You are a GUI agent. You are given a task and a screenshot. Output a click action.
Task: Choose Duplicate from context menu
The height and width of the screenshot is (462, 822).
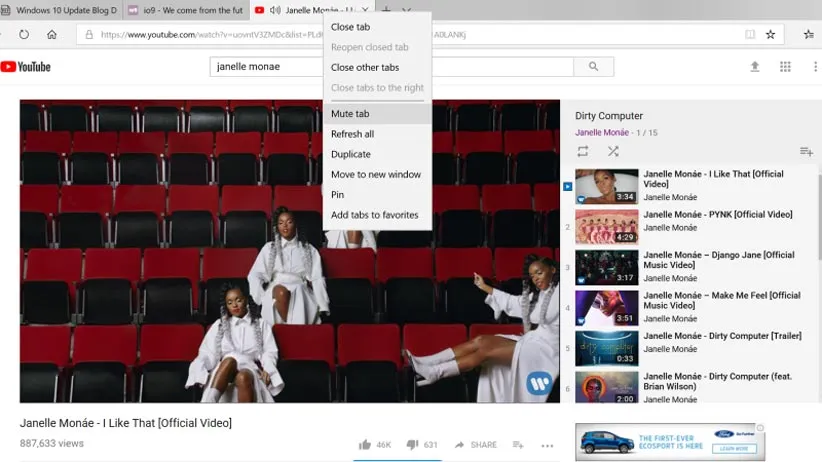(x=351, y=154)
